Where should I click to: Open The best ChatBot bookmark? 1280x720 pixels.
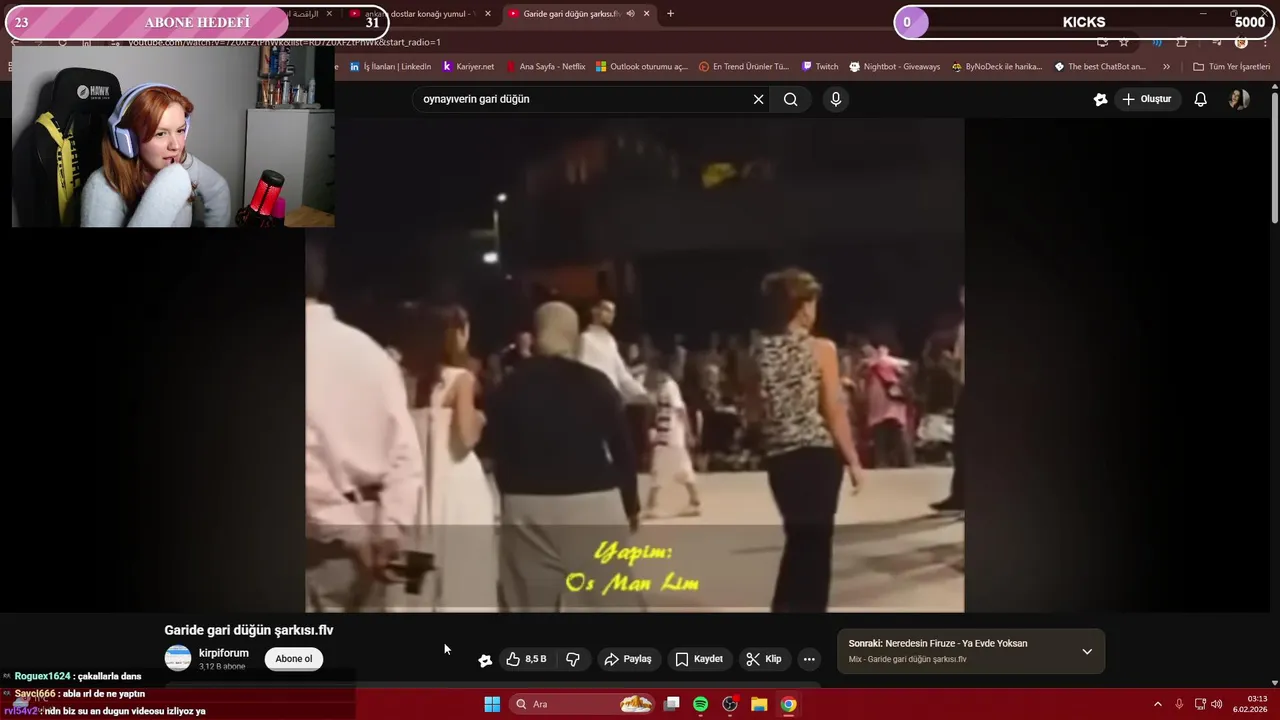pos(1100,67)
